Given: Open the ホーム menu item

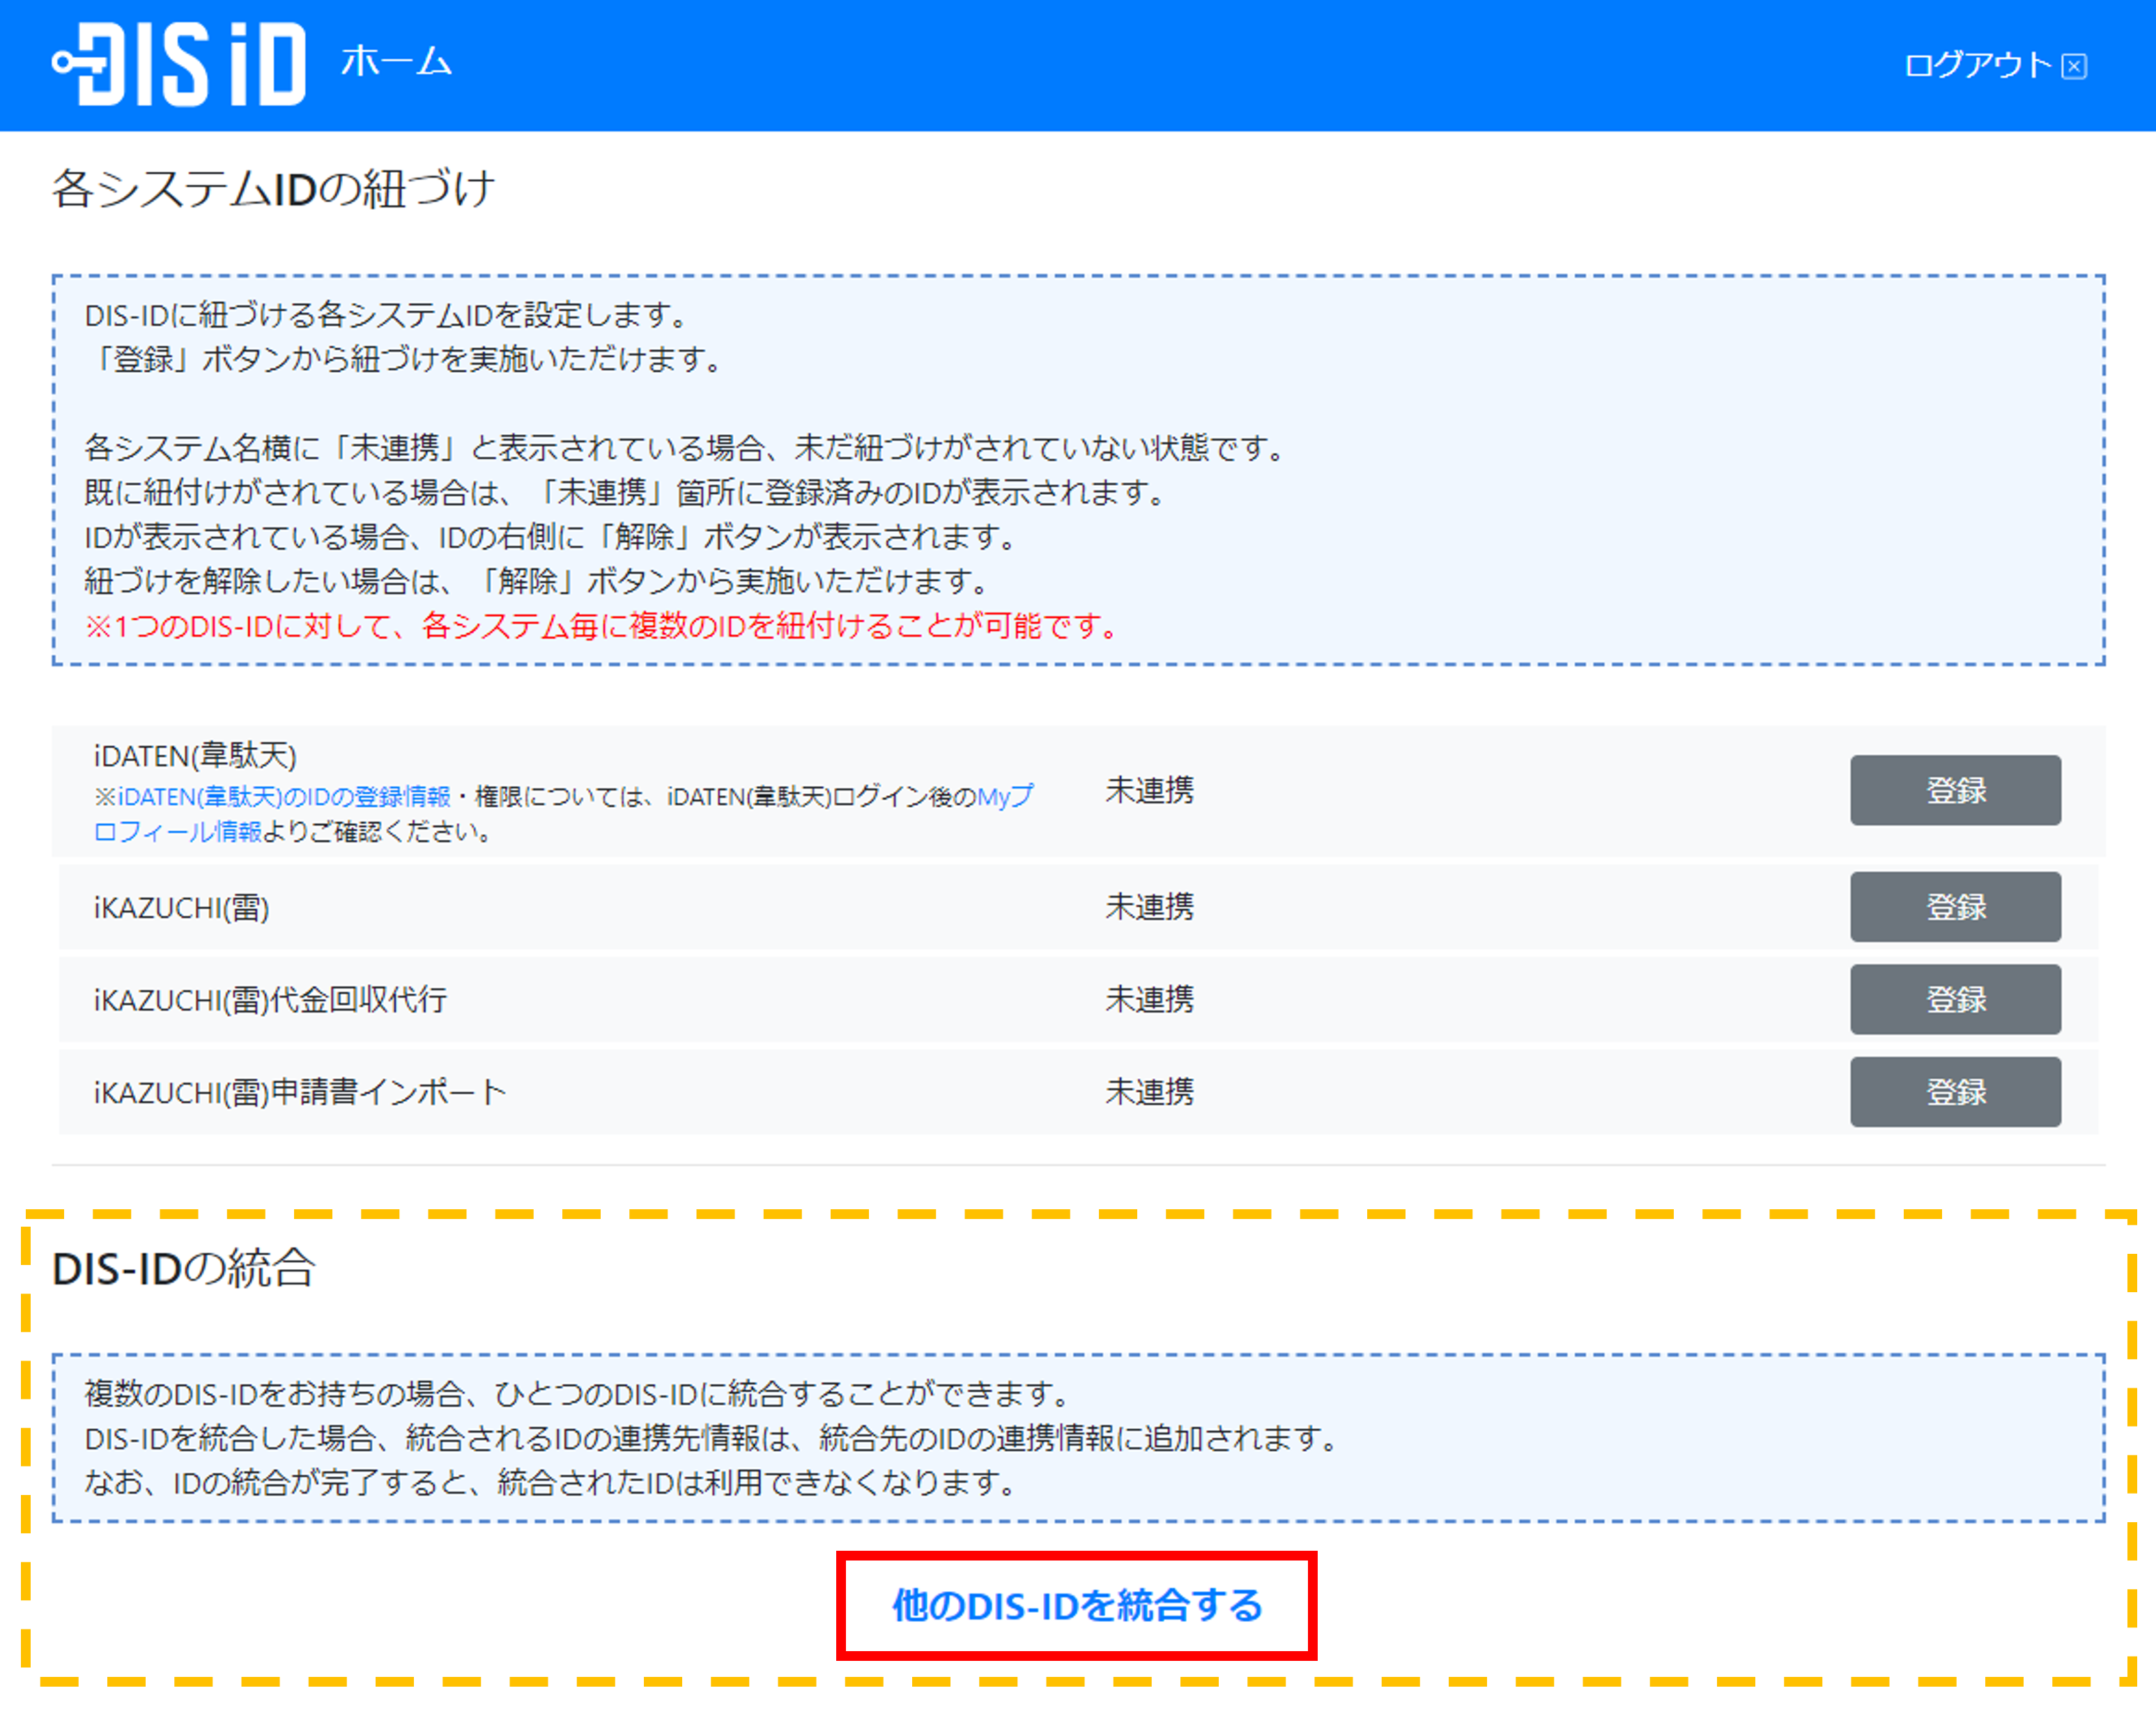Looking at the screenshot, I should point(396,62).
